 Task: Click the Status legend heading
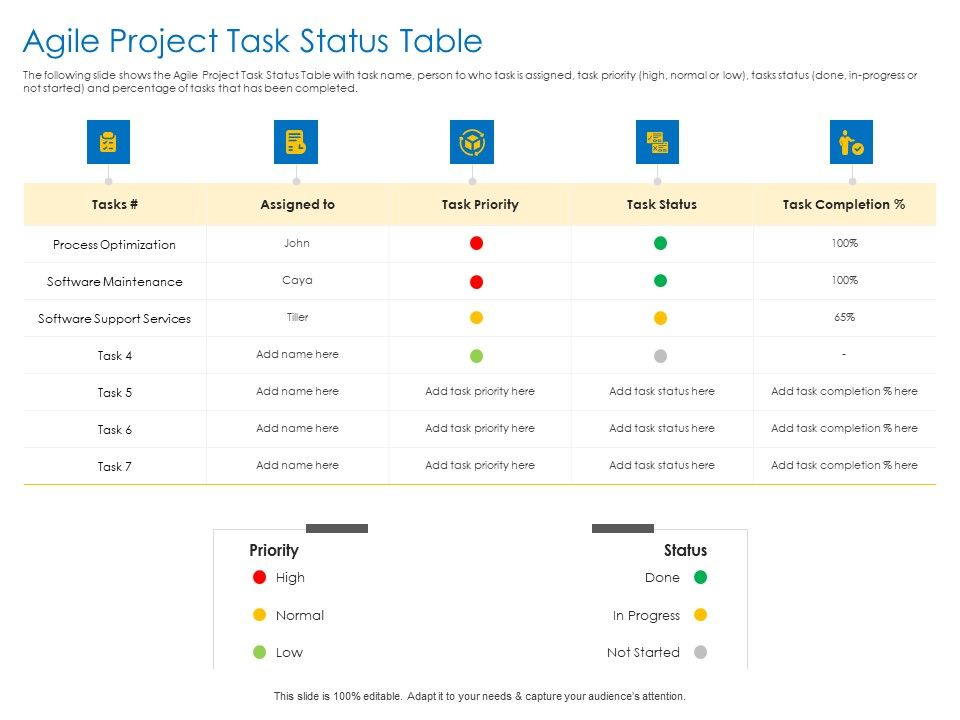point(685,550)
